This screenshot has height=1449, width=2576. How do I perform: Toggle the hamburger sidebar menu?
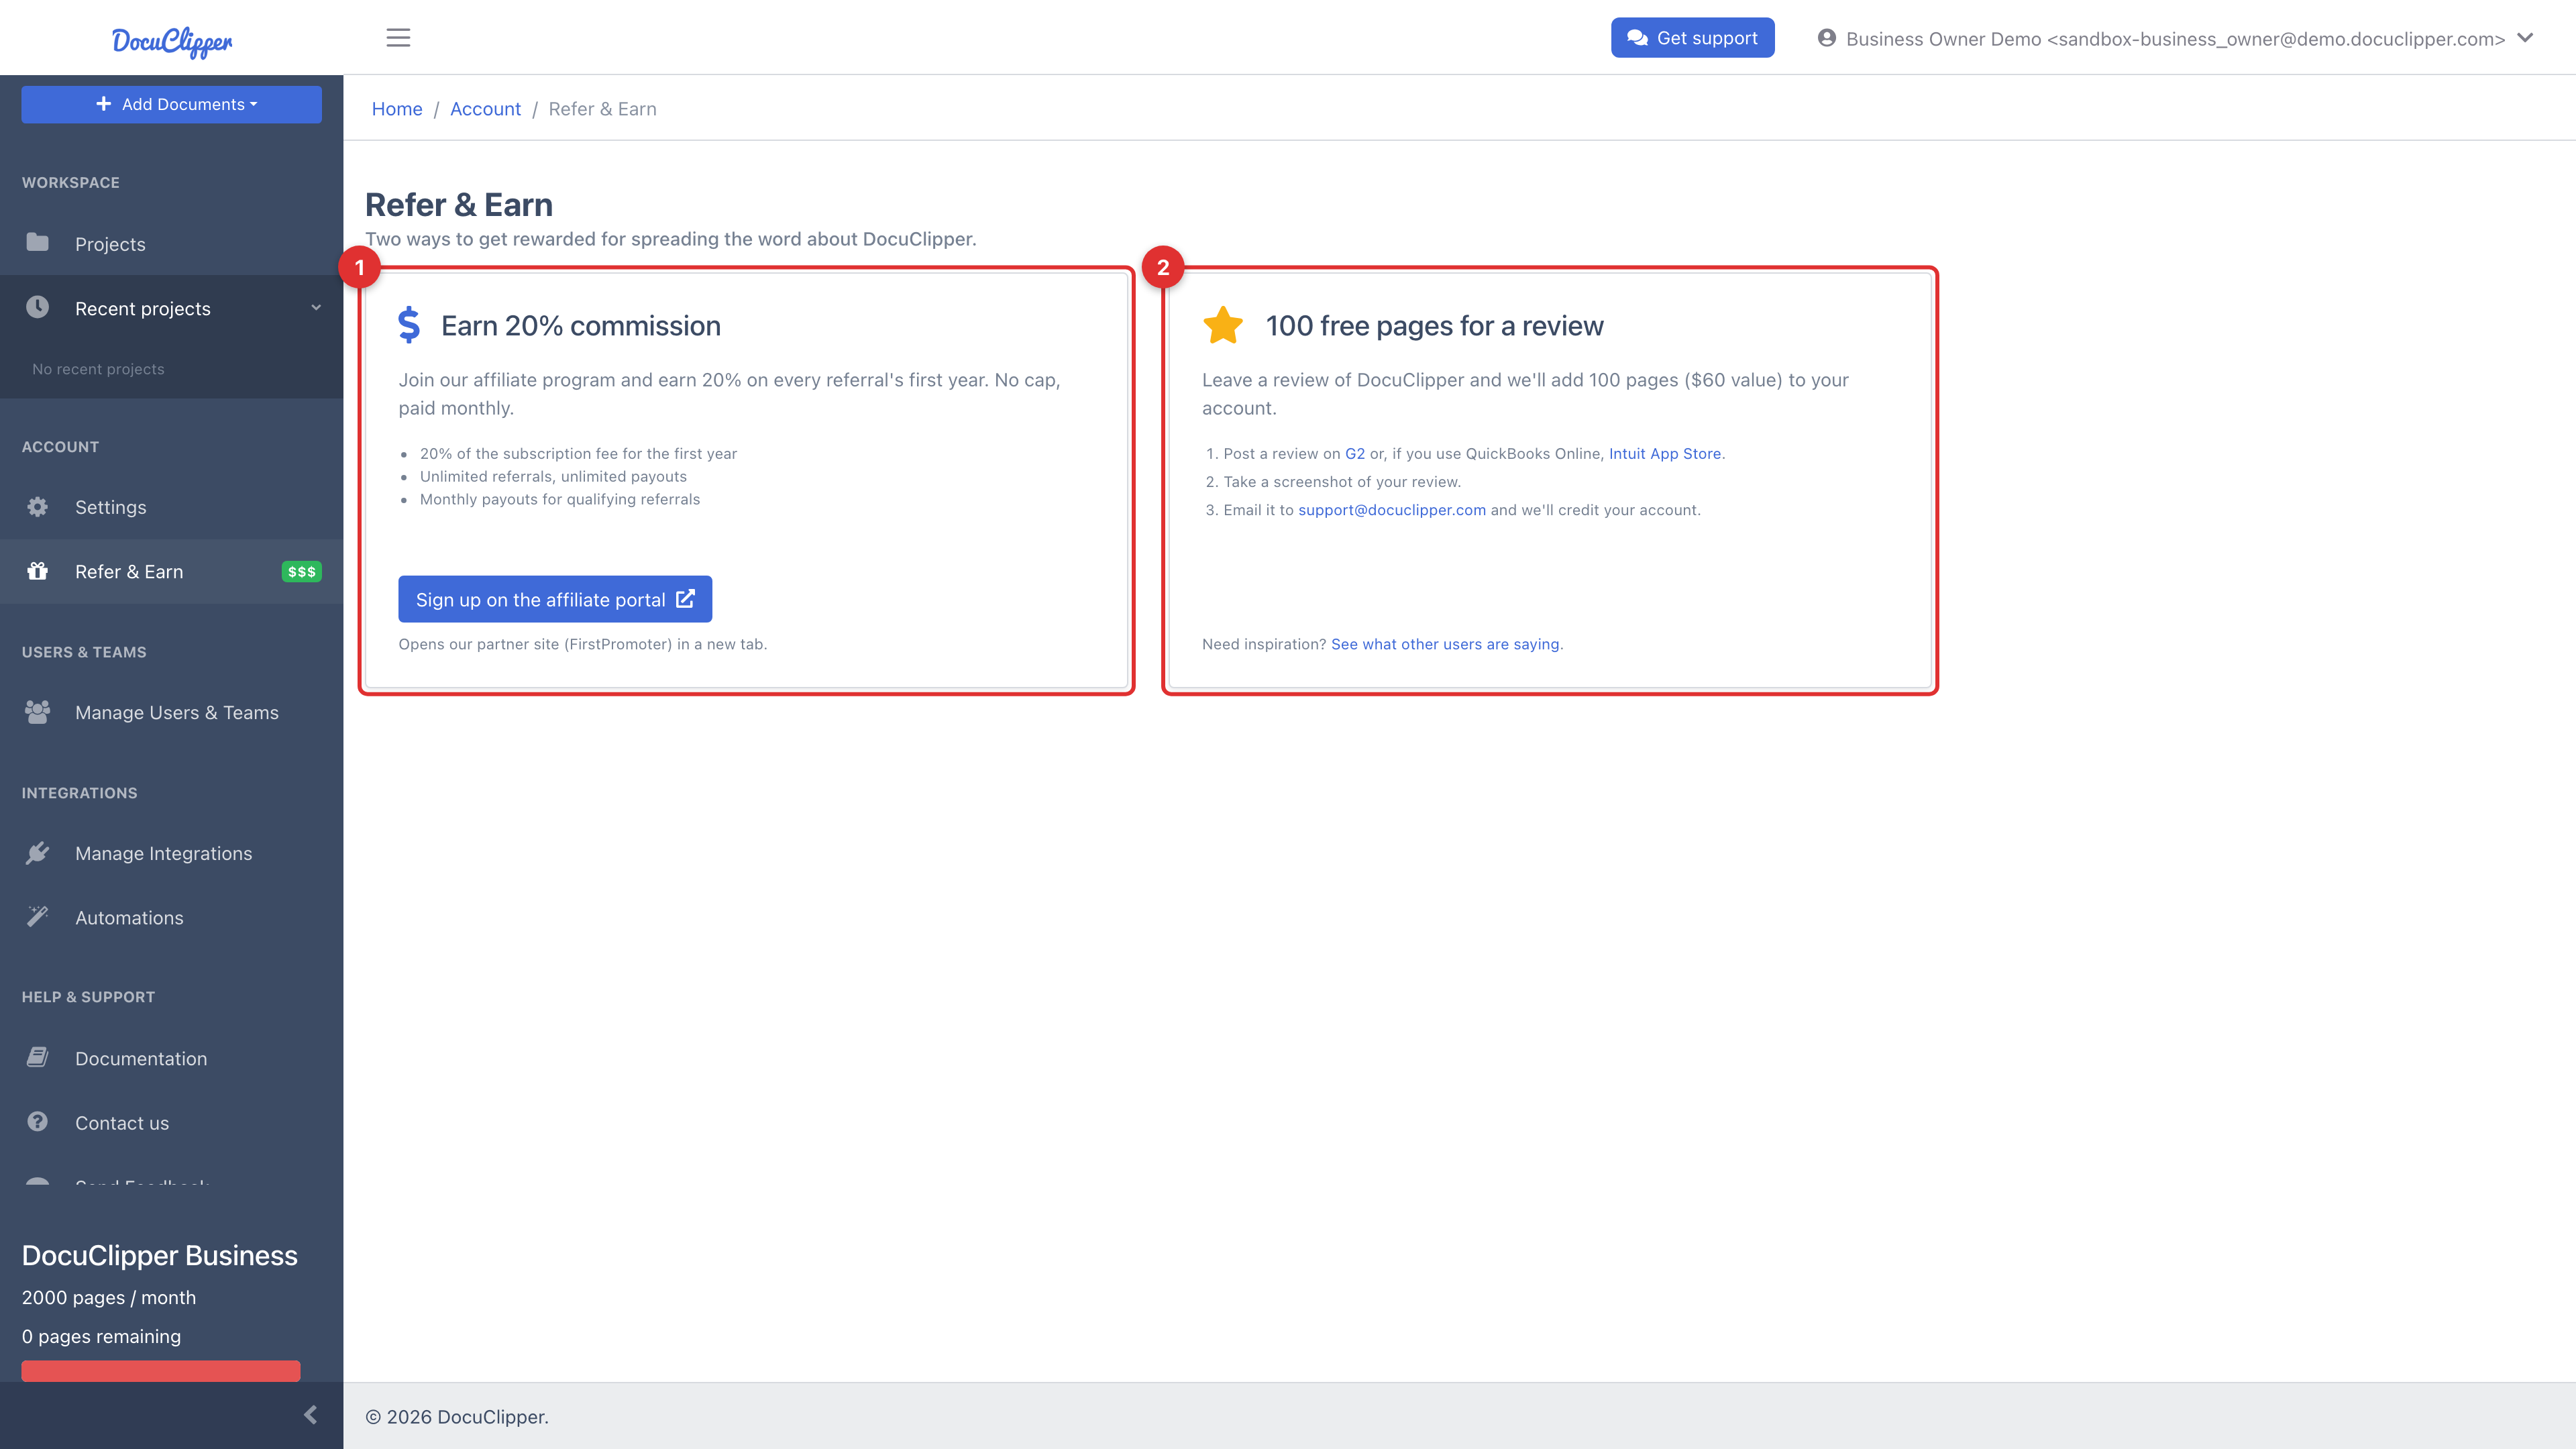(x=398, y=38)
